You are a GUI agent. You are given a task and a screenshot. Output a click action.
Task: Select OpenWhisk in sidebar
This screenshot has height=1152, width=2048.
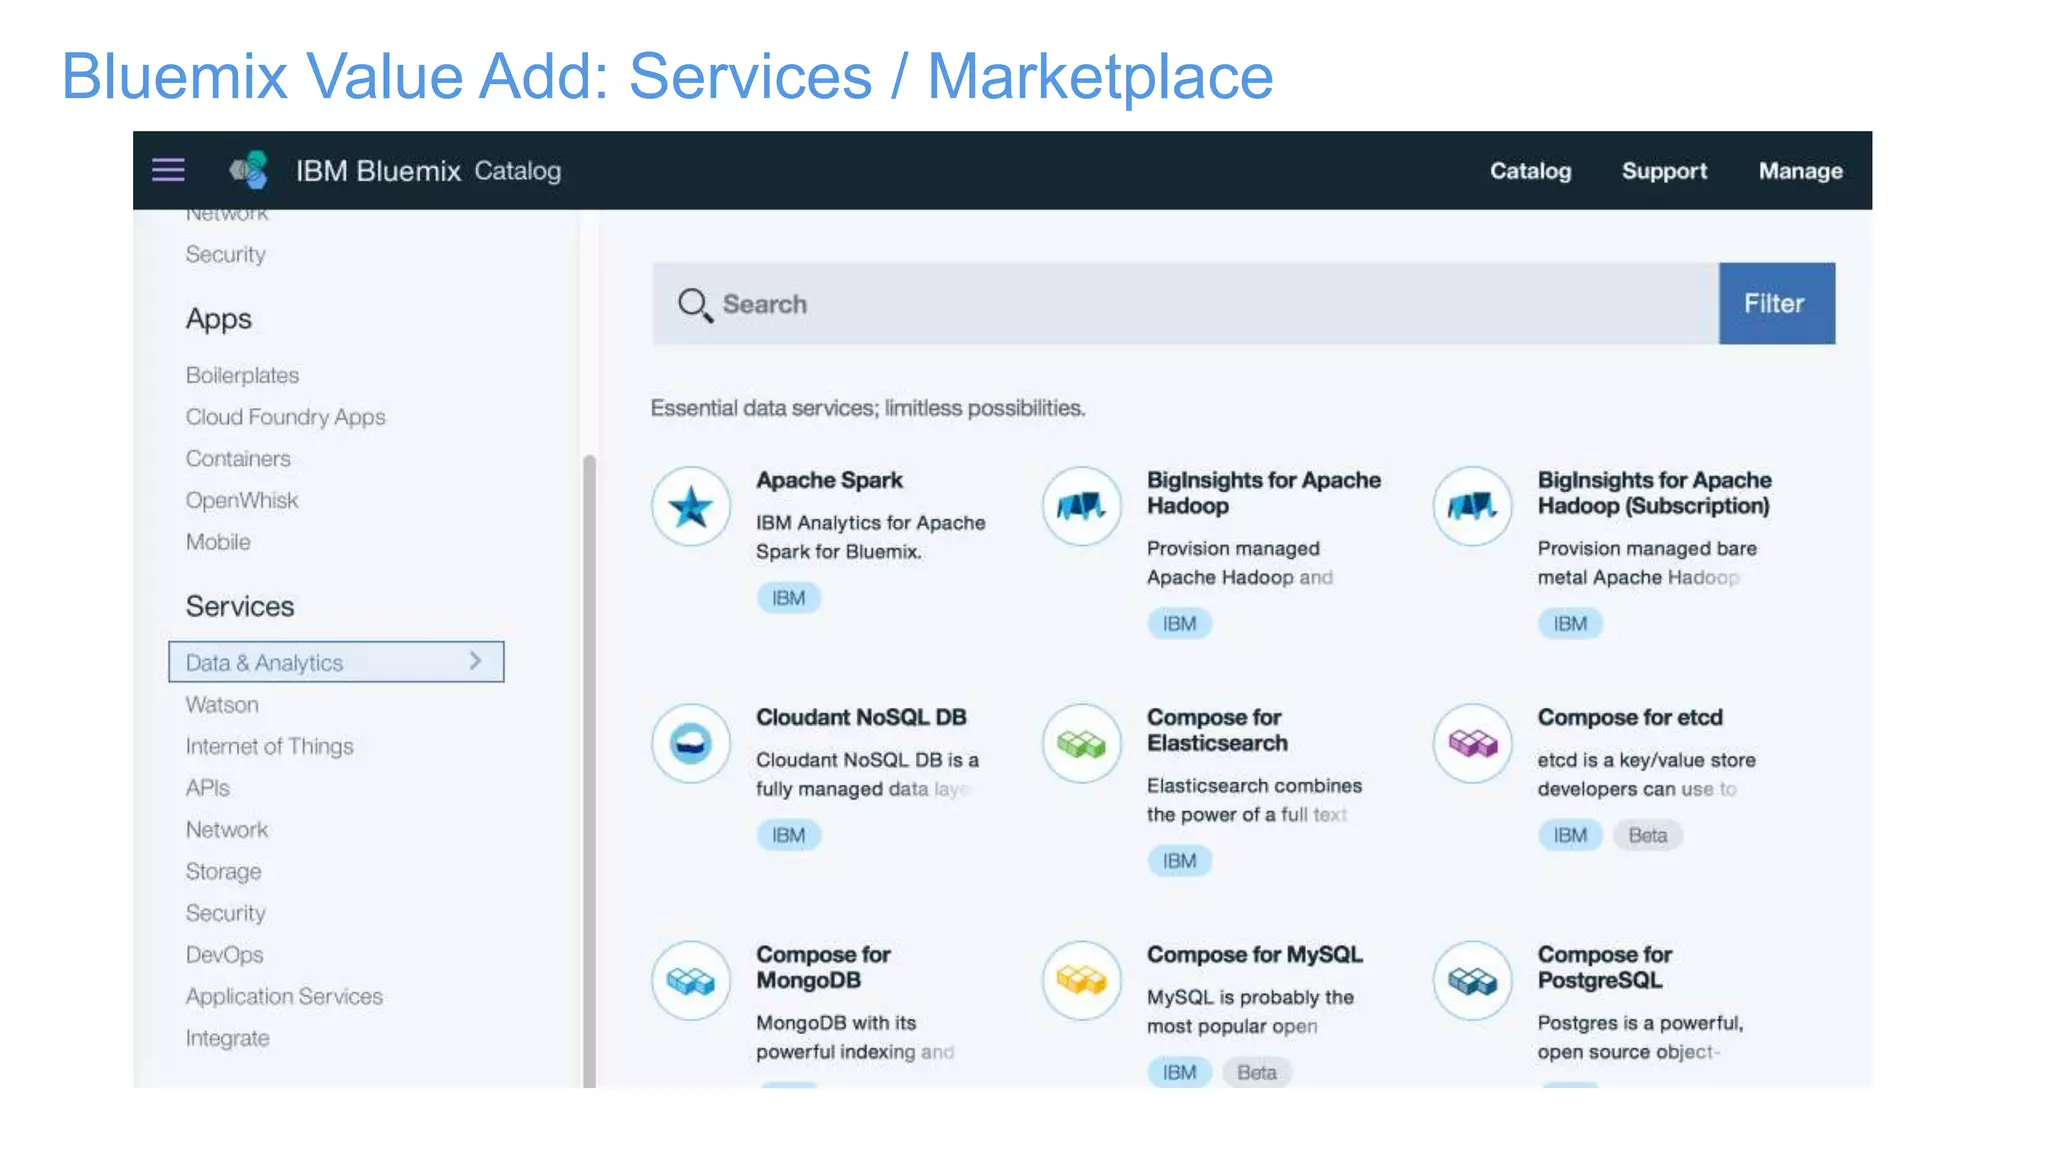pyautogui.click(x=242, y=500)
